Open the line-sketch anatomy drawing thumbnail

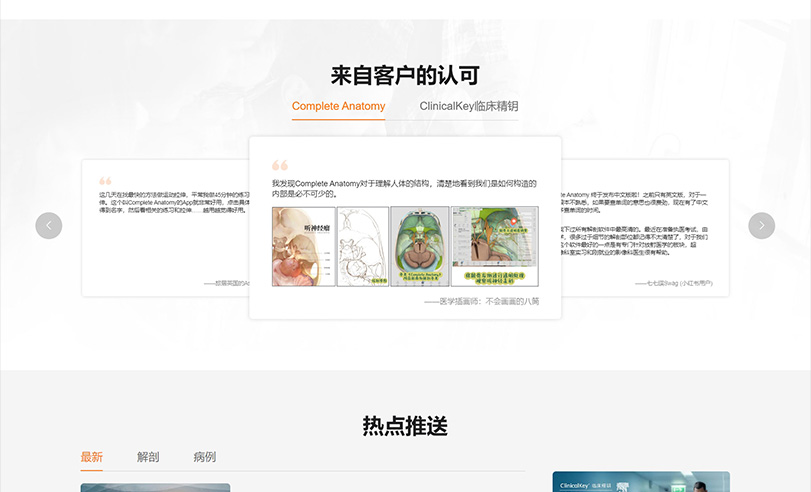(363, 247)
